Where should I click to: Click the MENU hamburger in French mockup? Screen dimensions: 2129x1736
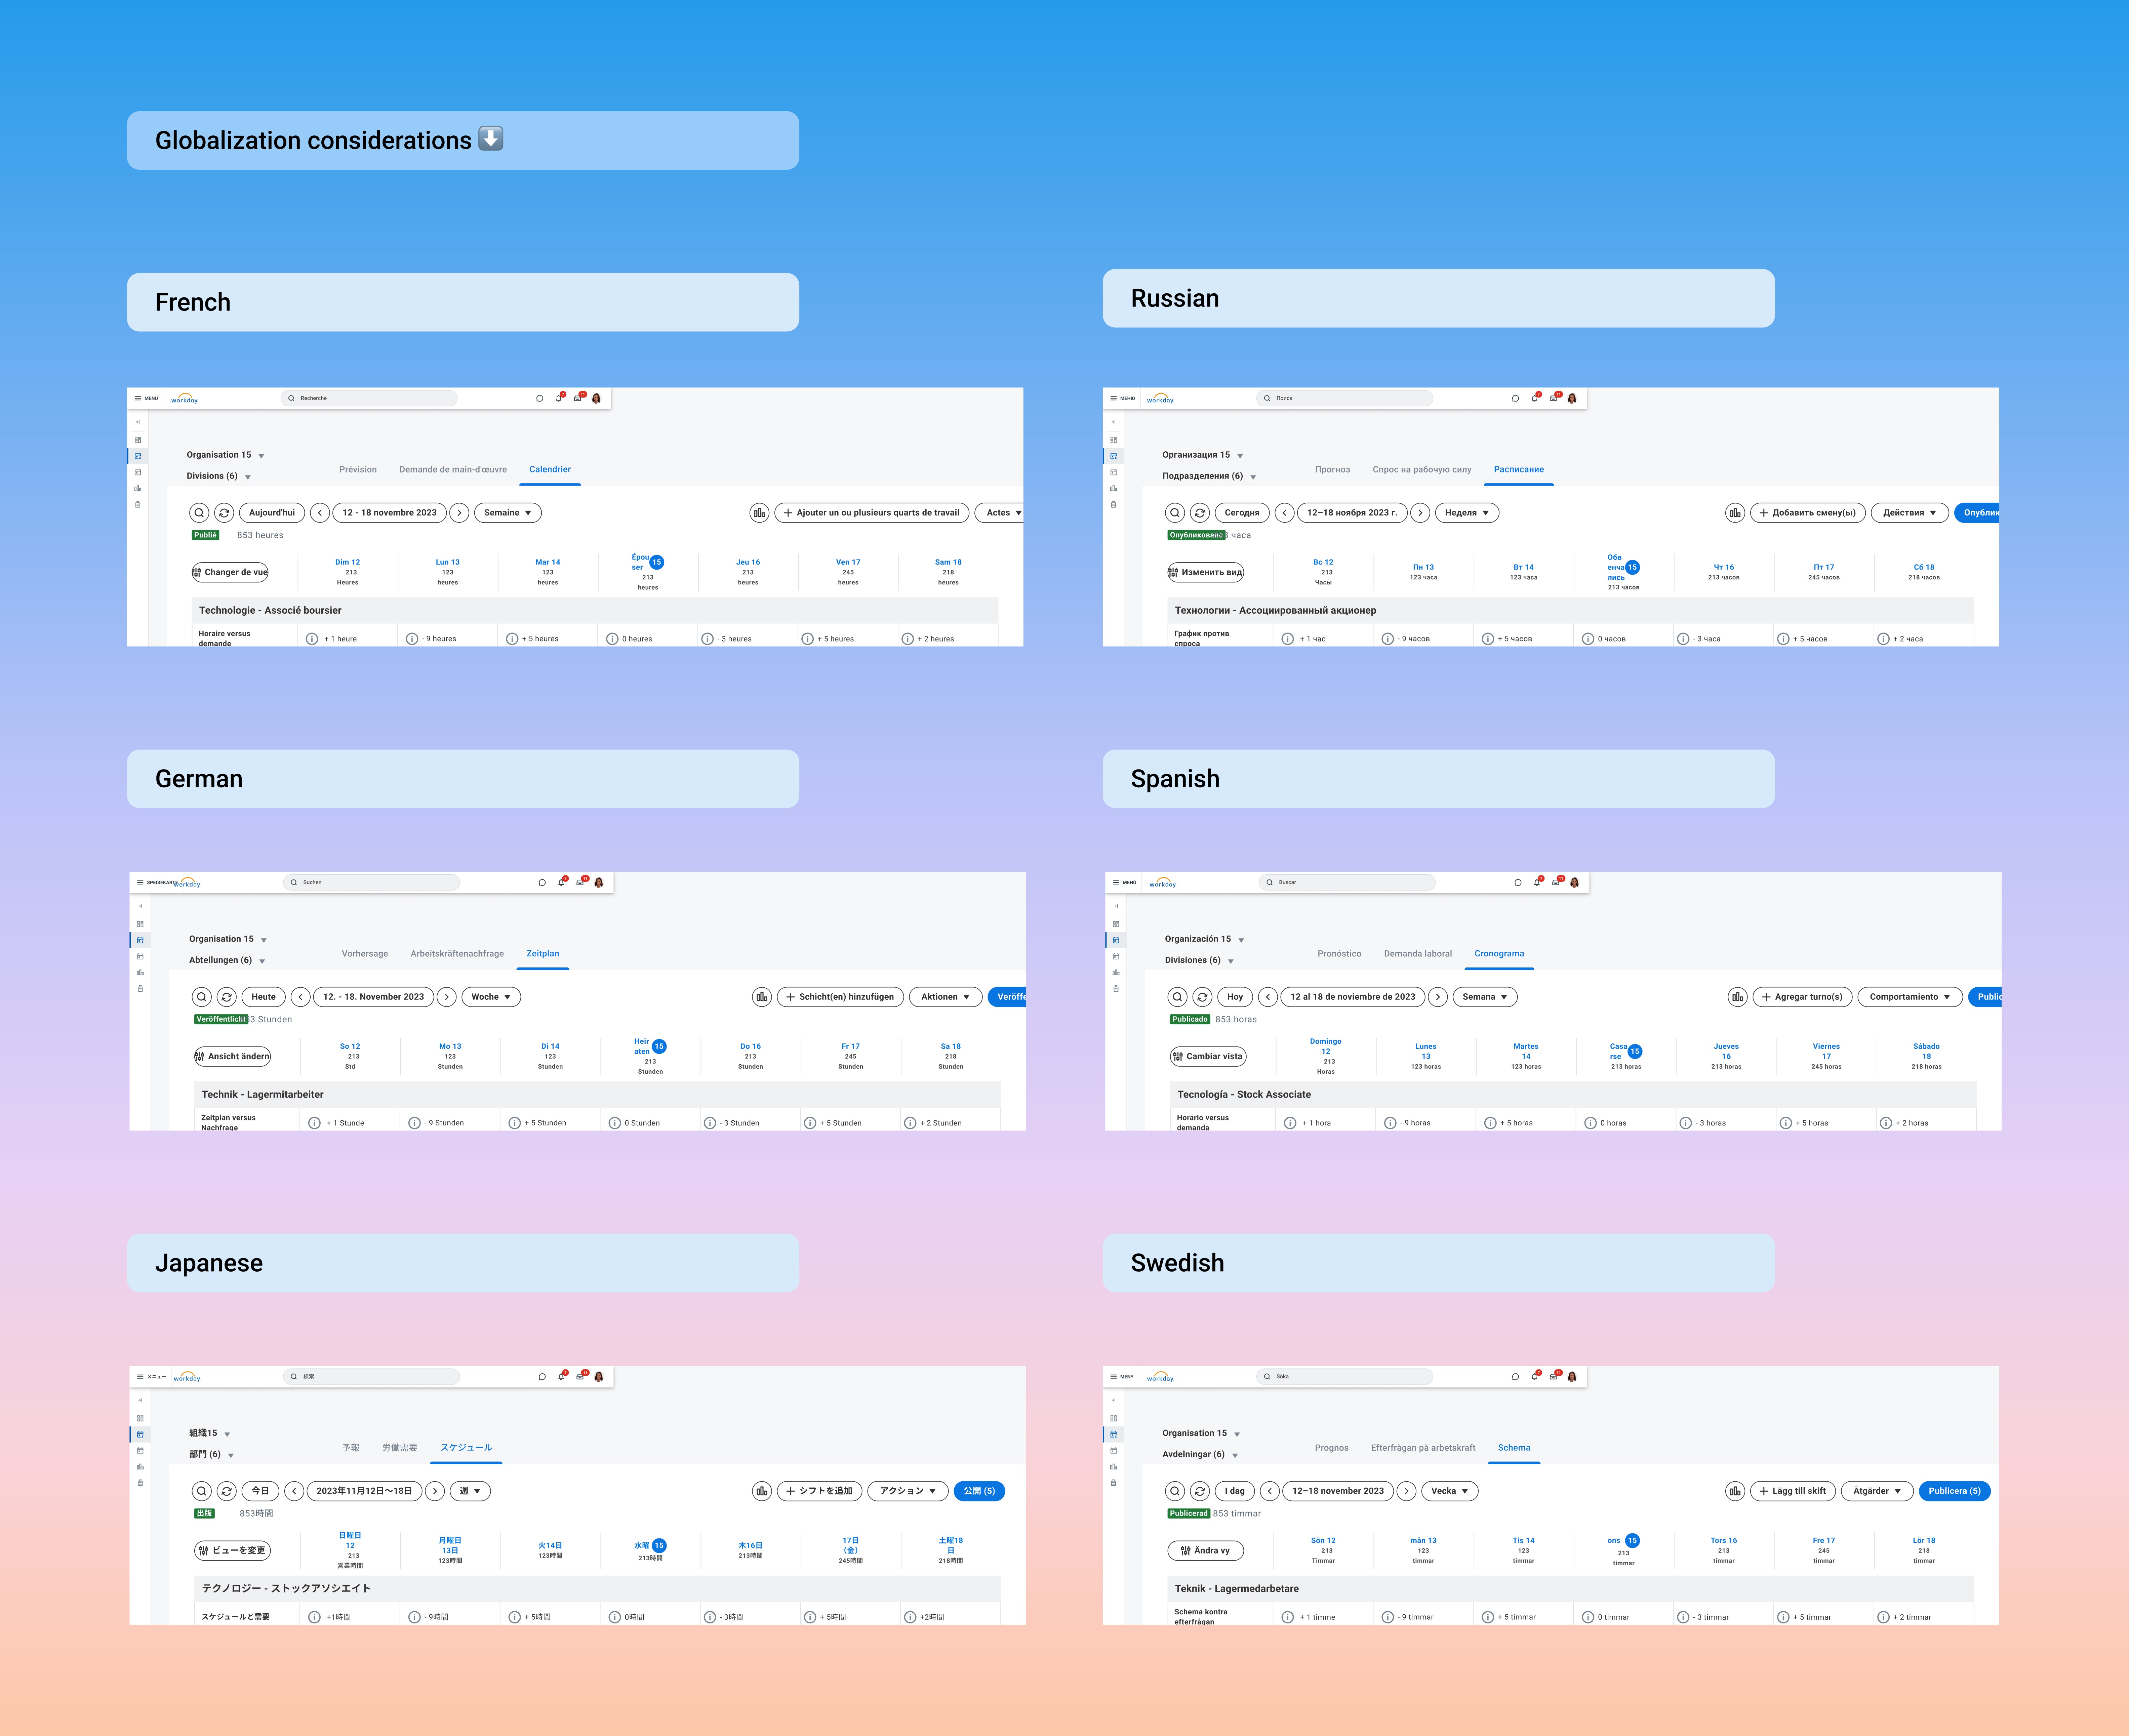138,398
